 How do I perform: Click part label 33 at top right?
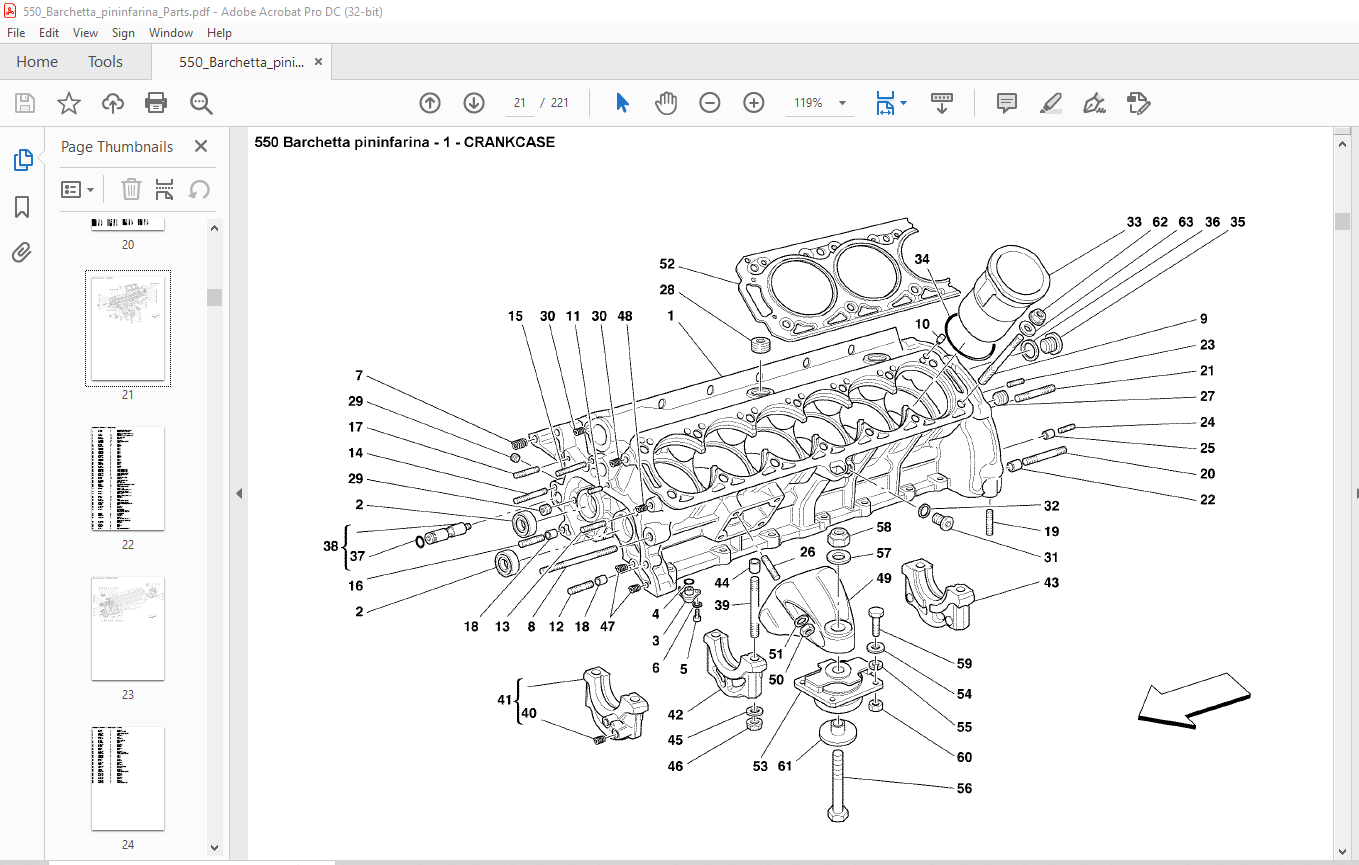point(1134,222)
